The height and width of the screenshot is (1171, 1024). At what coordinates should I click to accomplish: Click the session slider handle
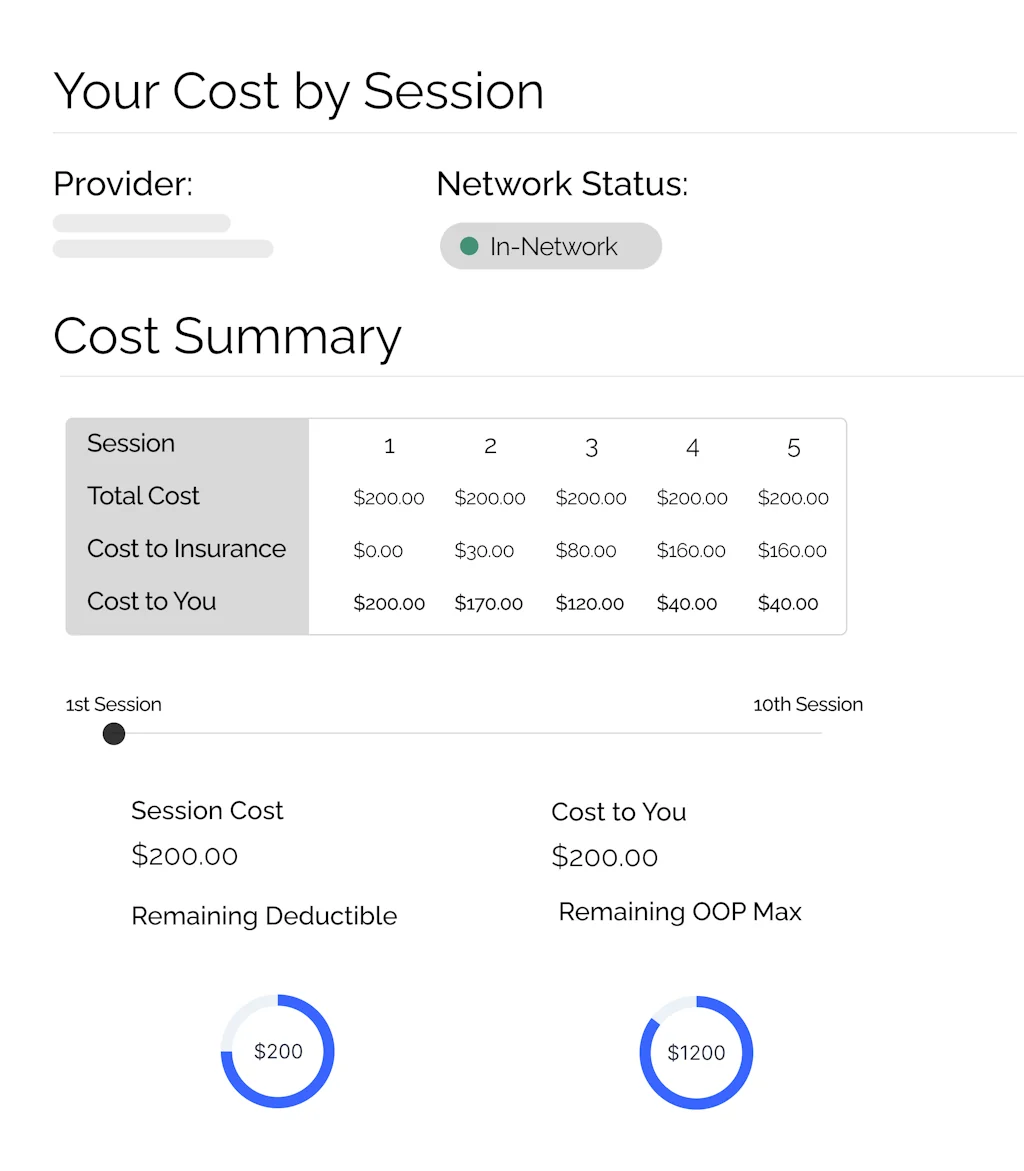114,734
